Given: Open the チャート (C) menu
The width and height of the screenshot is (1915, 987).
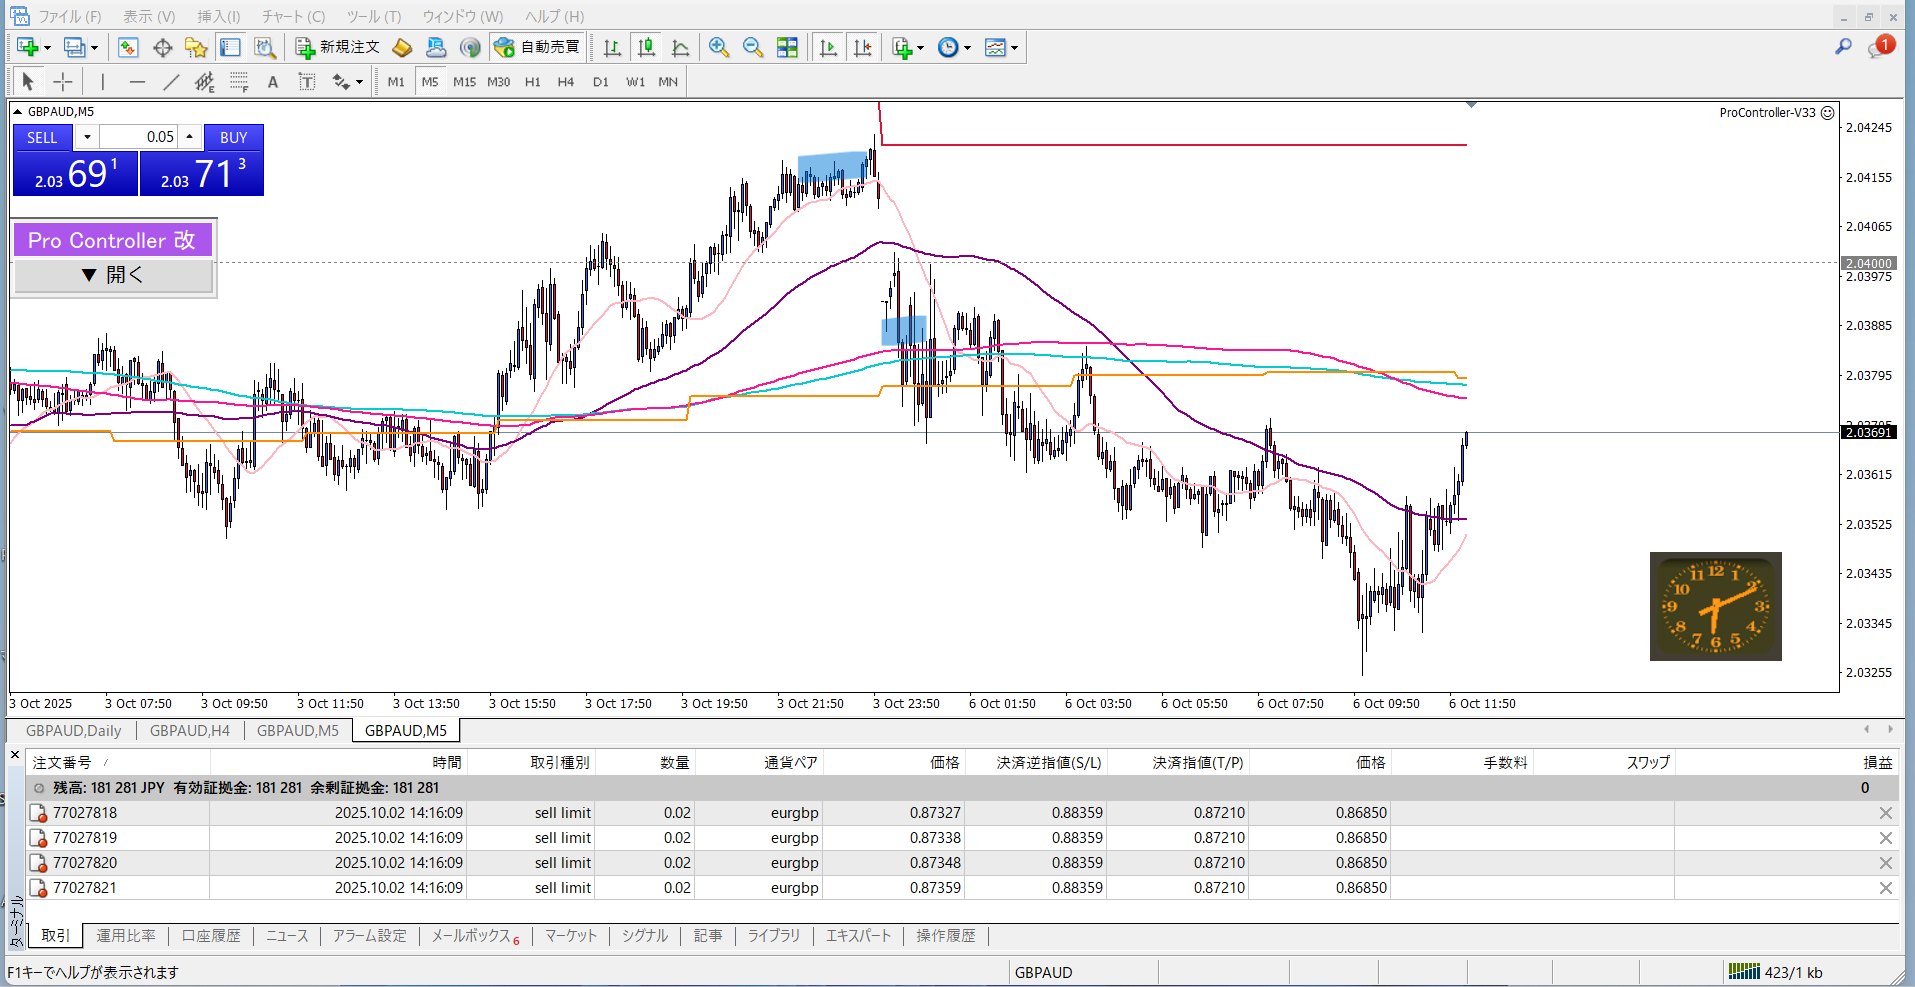Looking at the screenshot, I should coord(293,16).
